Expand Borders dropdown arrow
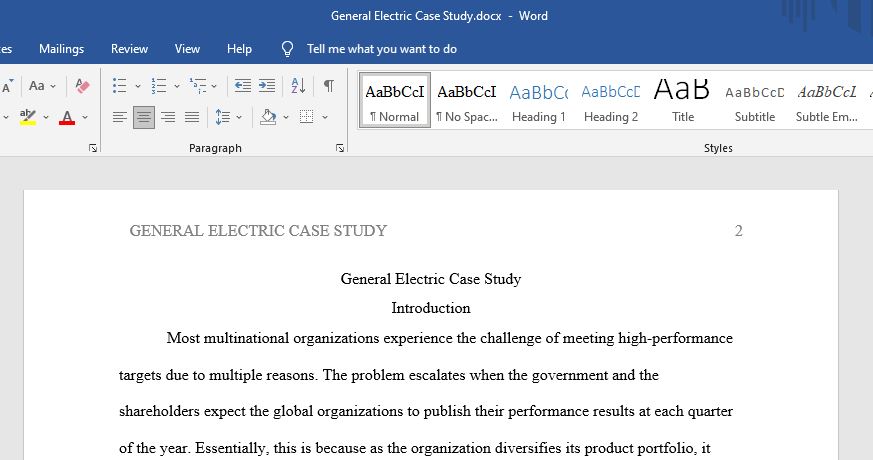This screenshot has height=460, width=873. pyautogui.click(x=325, y=118)
